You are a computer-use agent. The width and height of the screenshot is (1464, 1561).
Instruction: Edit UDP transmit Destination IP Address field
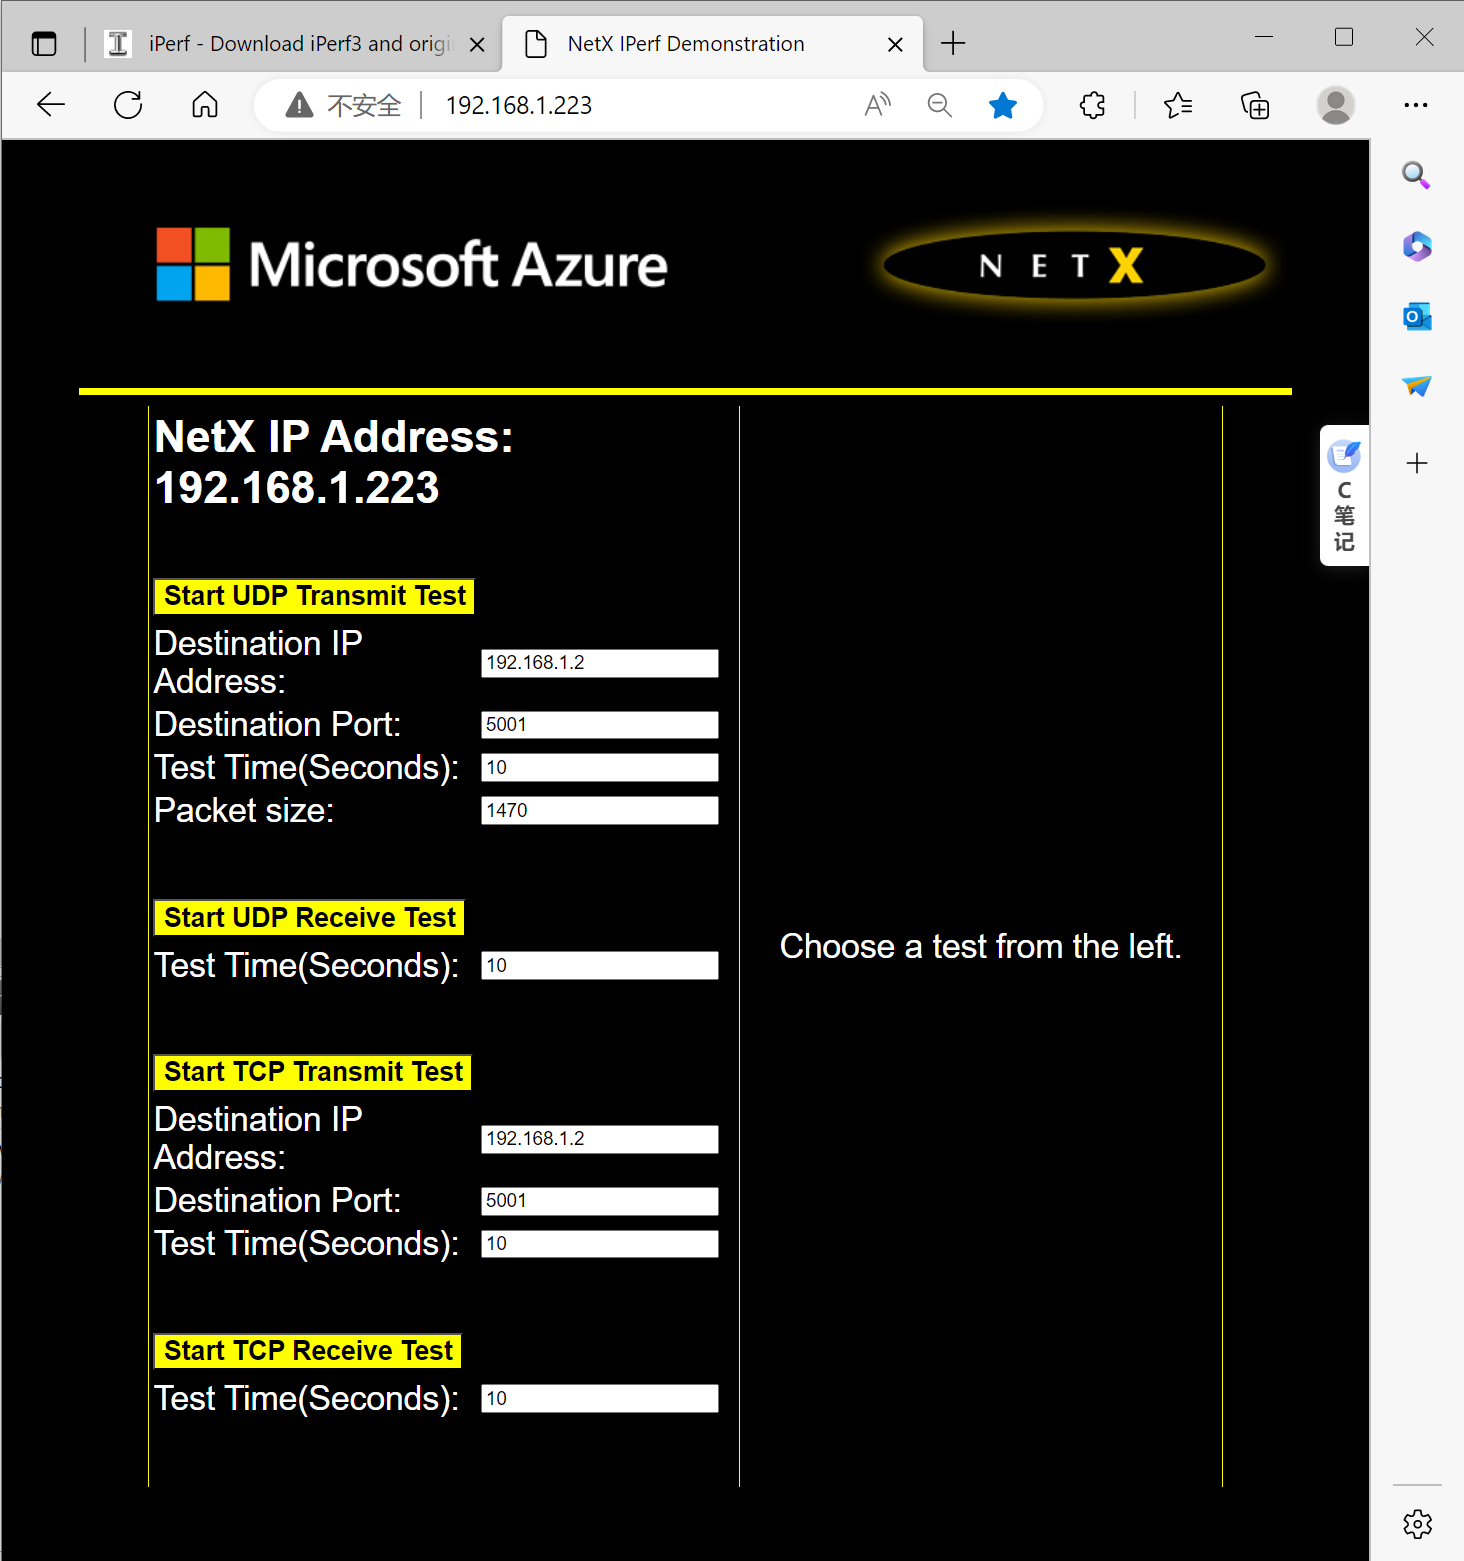click(600, 663)
